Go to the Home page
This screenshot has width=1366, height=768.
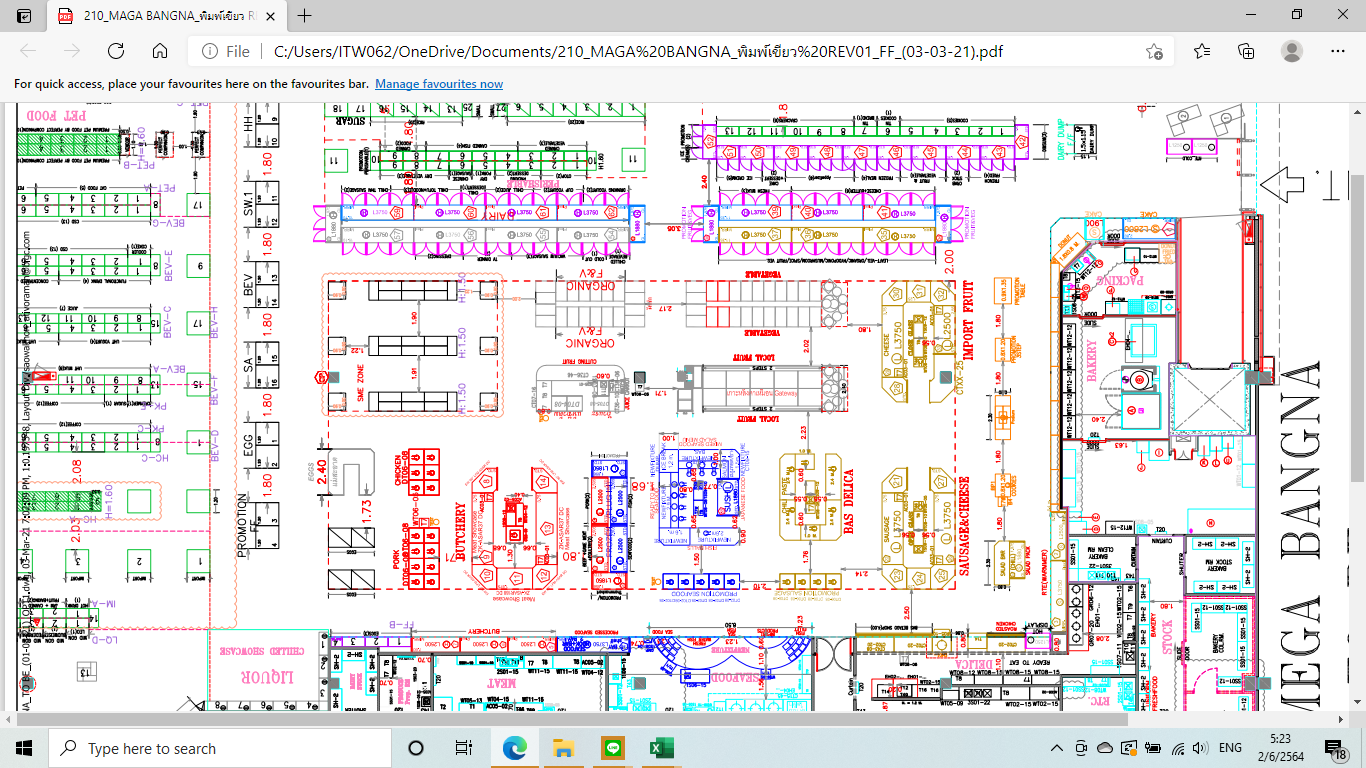[160, 51]
